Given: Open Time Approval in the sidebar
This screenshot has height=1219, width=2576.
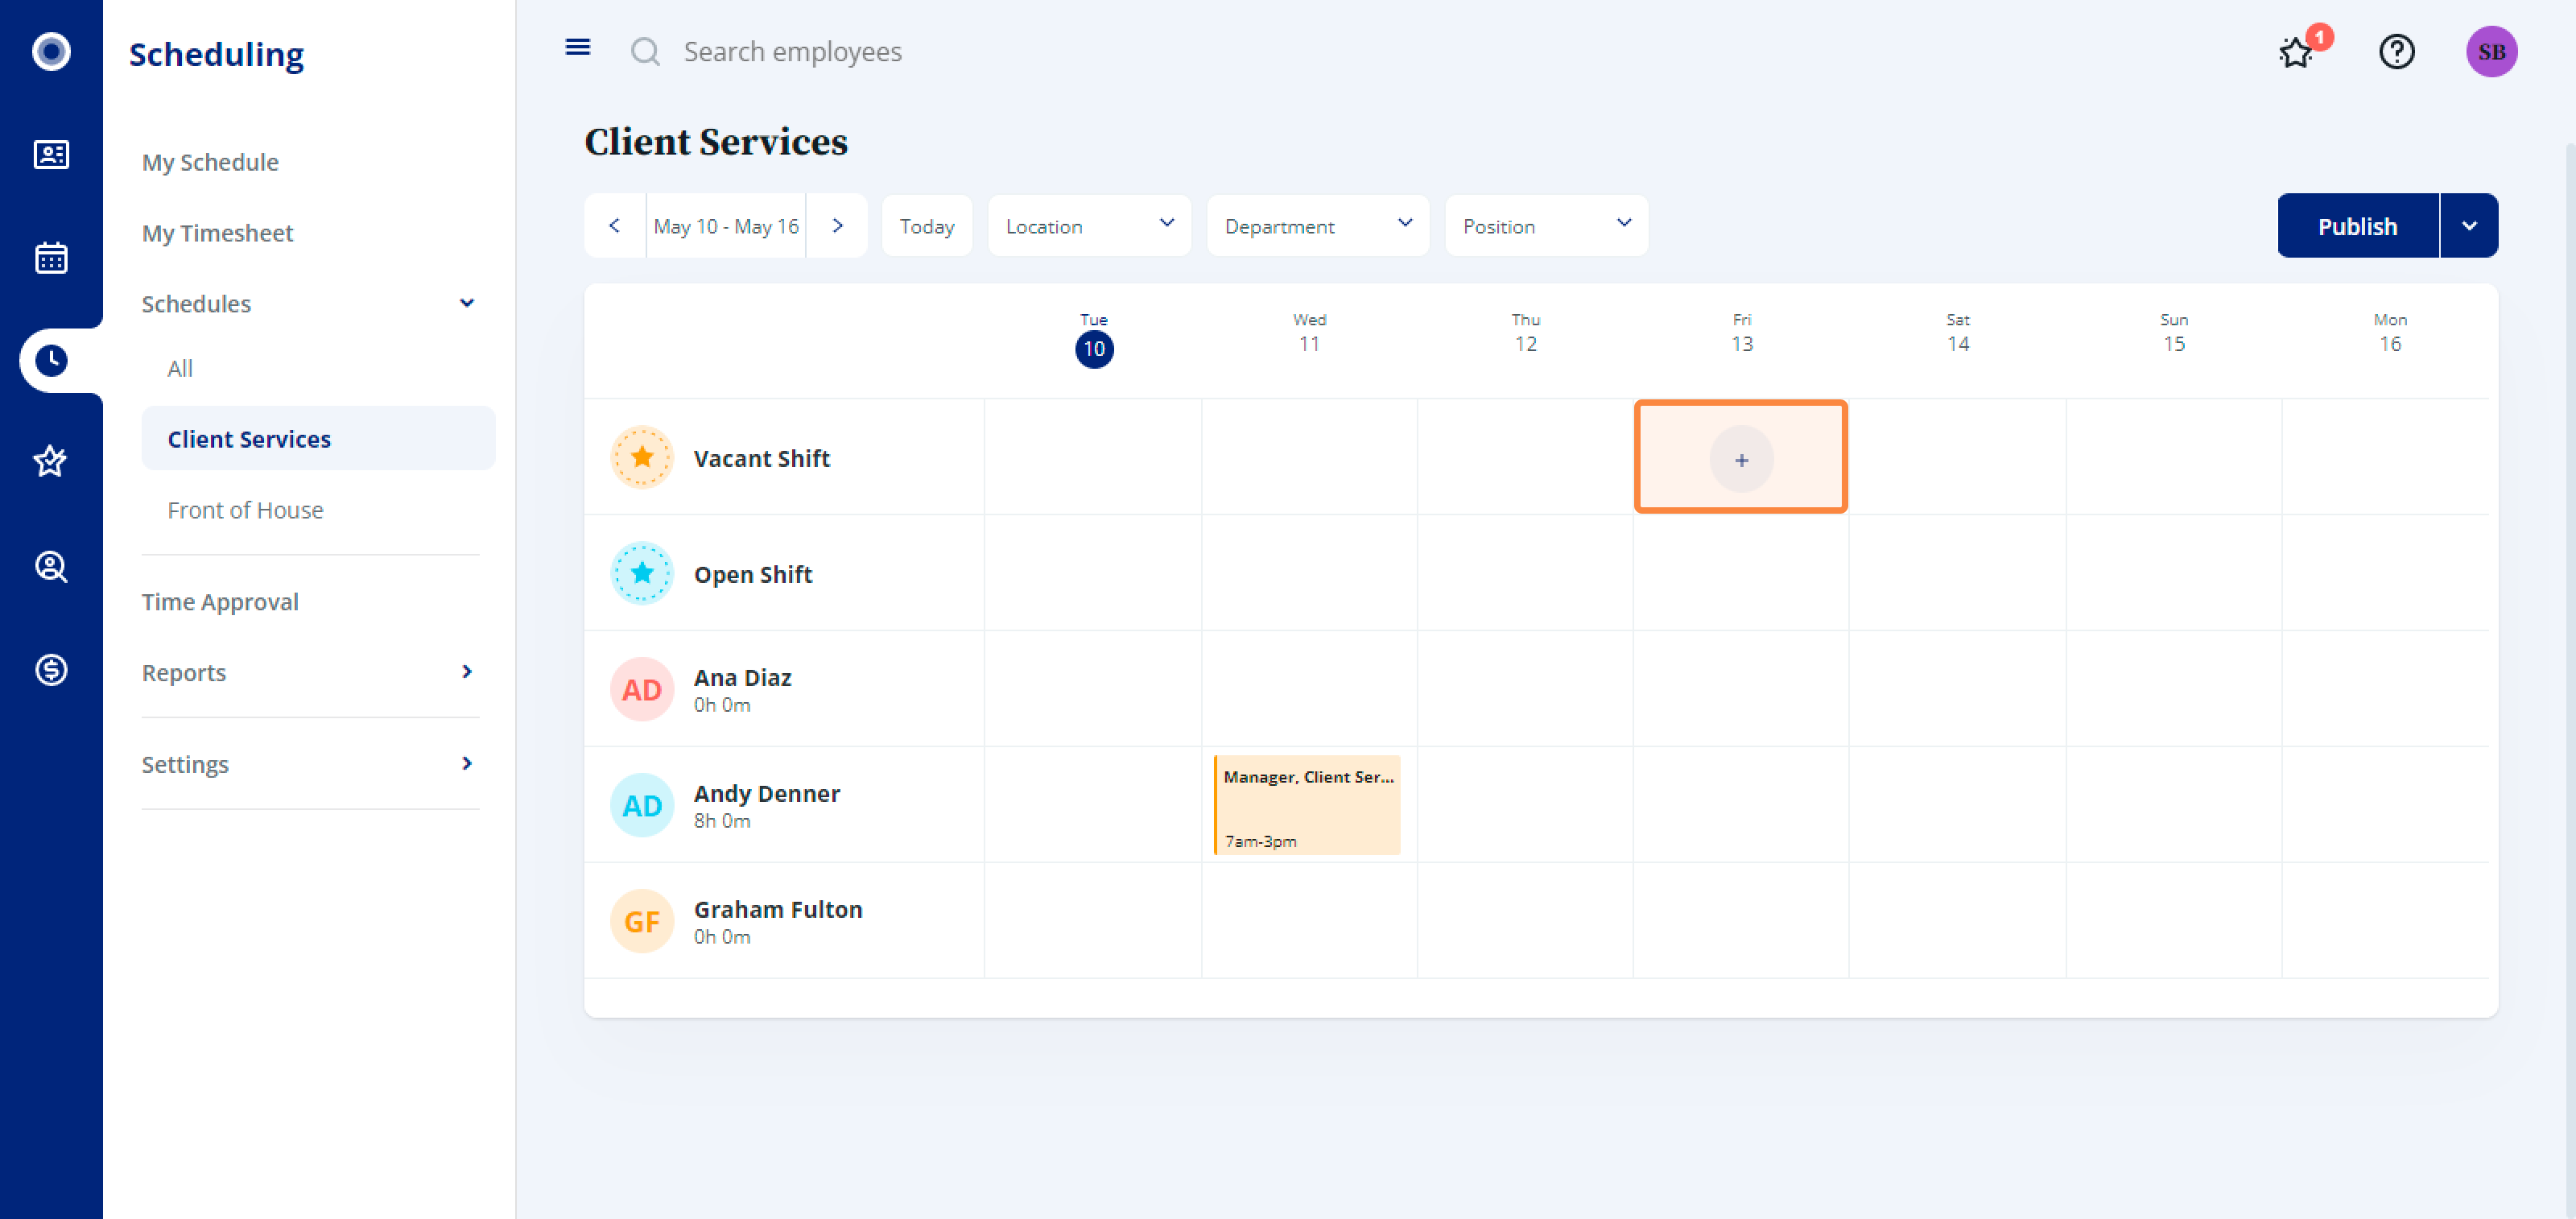Looking at the screenshot, I should point(220,602).
